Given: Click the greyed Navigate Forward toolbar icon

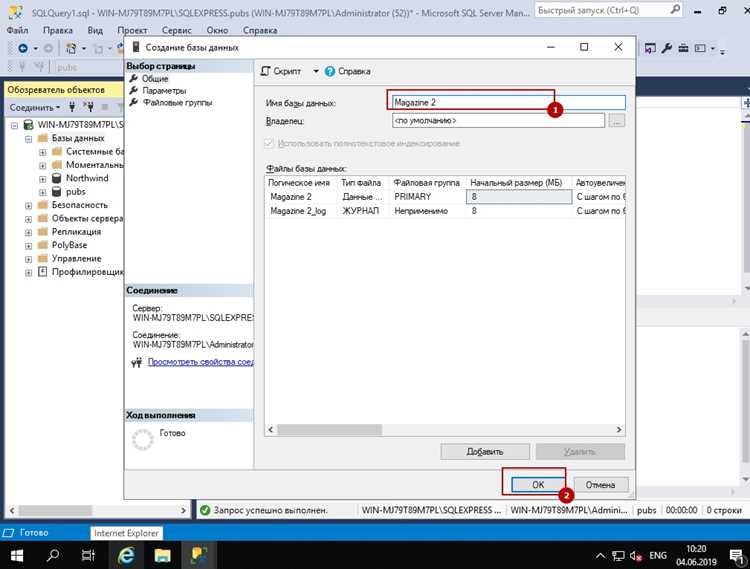Looking at the screenshot, I should tap(48, 48).
